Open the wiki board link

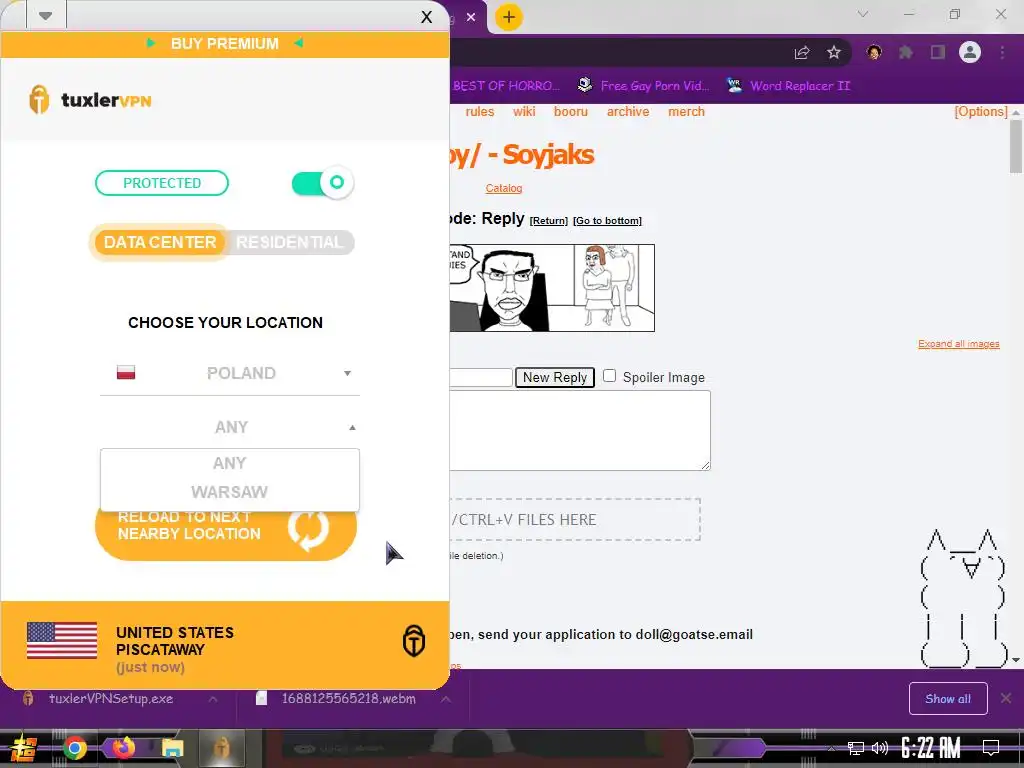(524, 112)
